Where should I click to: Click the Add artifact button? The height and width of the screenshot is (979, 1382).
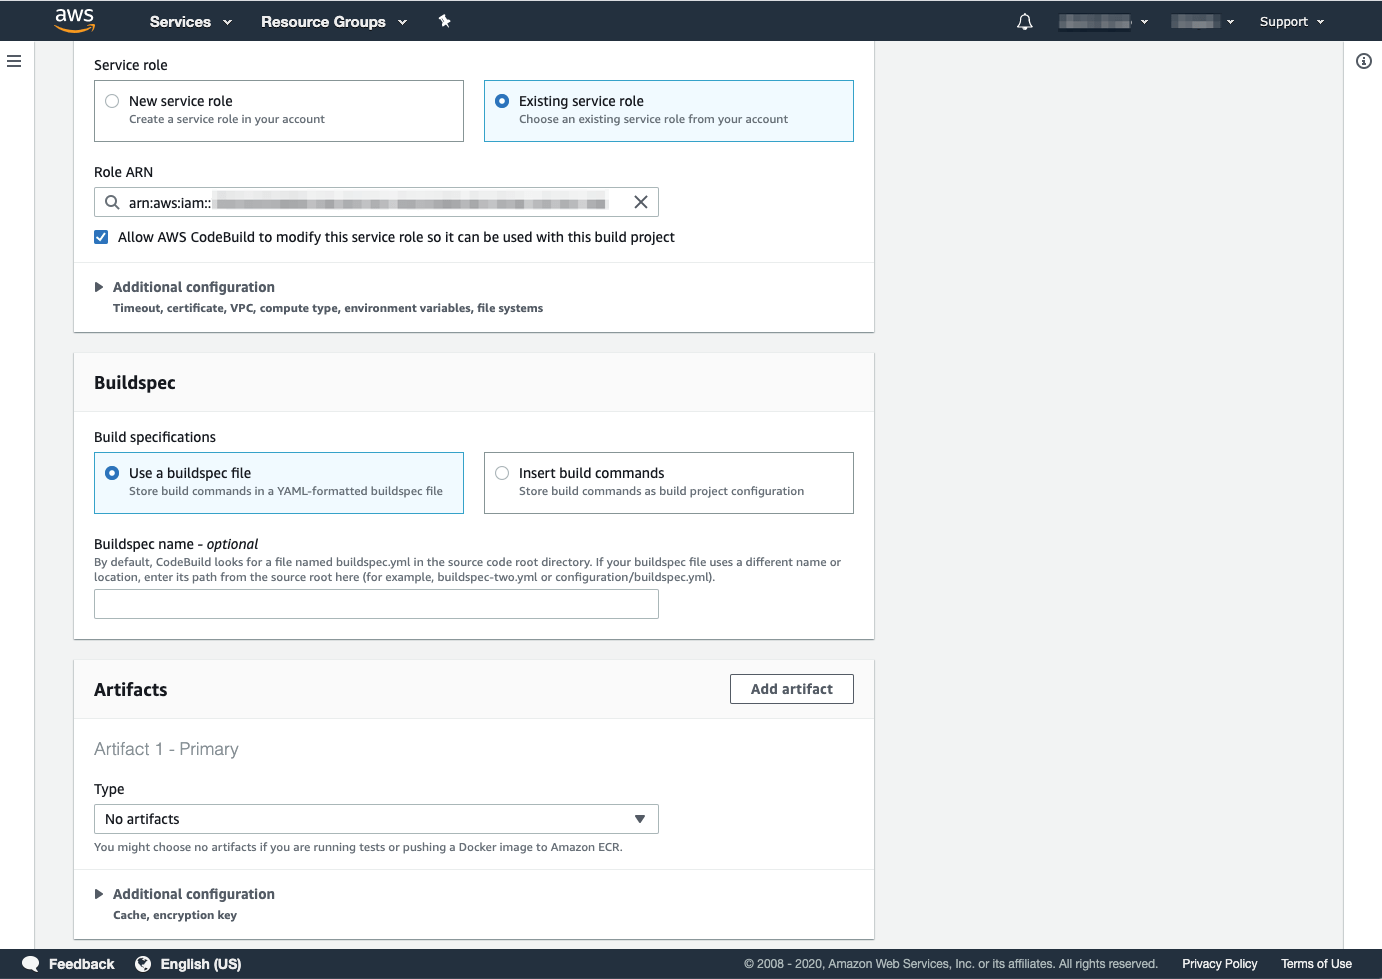click(x=791, y=689)
